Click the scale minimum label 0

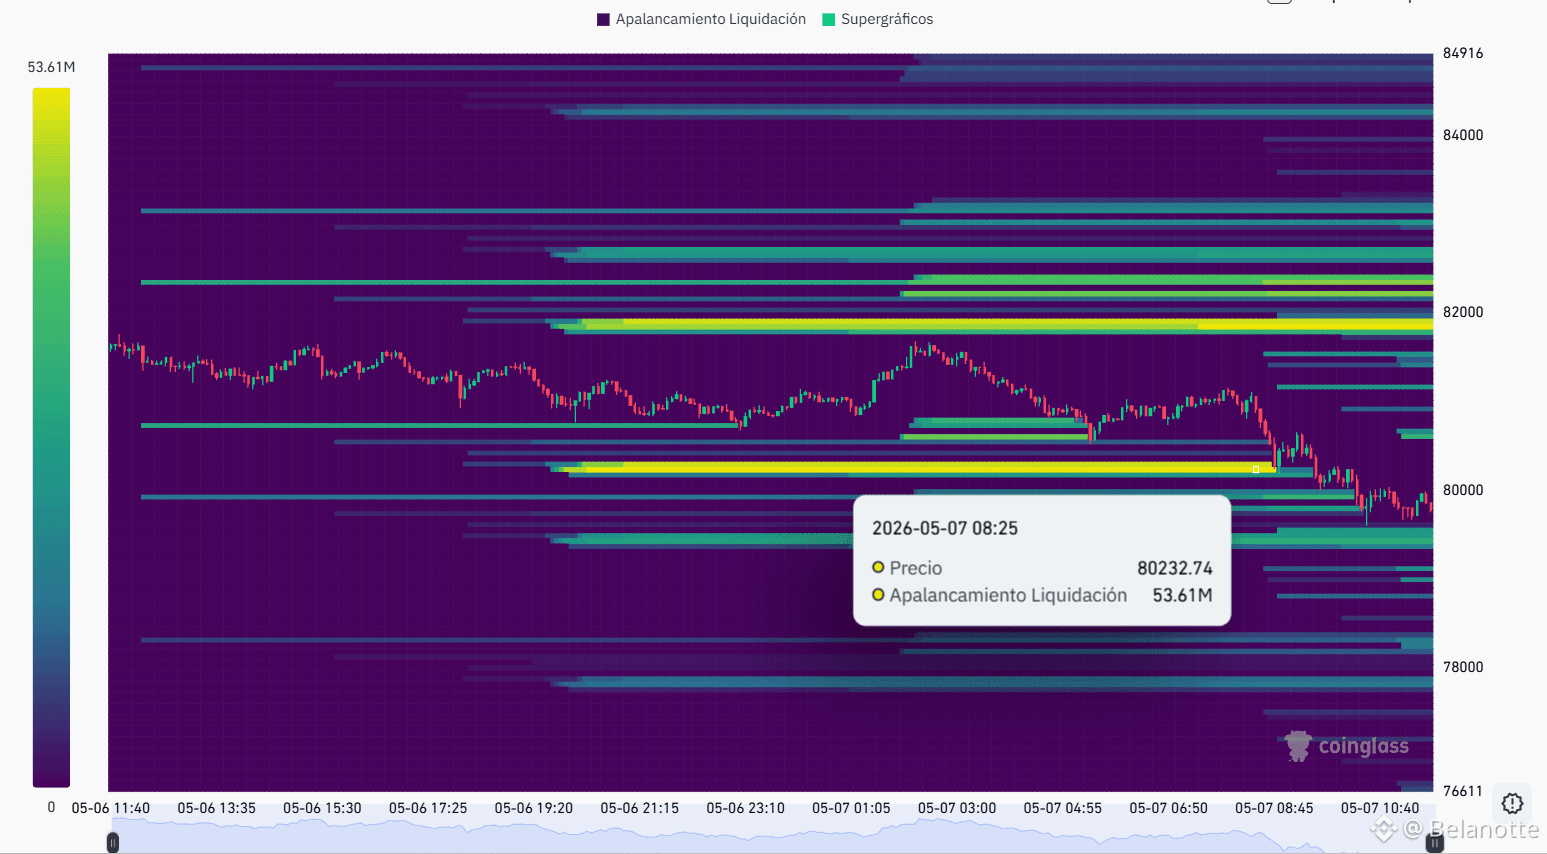click(x=51, y=807)
